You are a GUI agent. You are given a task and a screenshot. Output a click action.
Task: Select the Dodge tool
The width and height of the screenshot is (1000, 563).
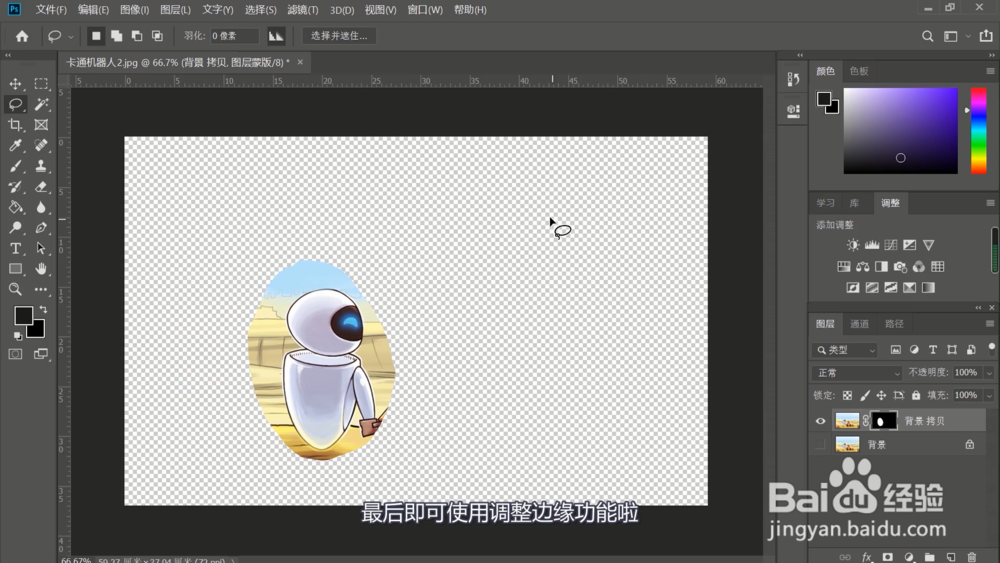15,228
